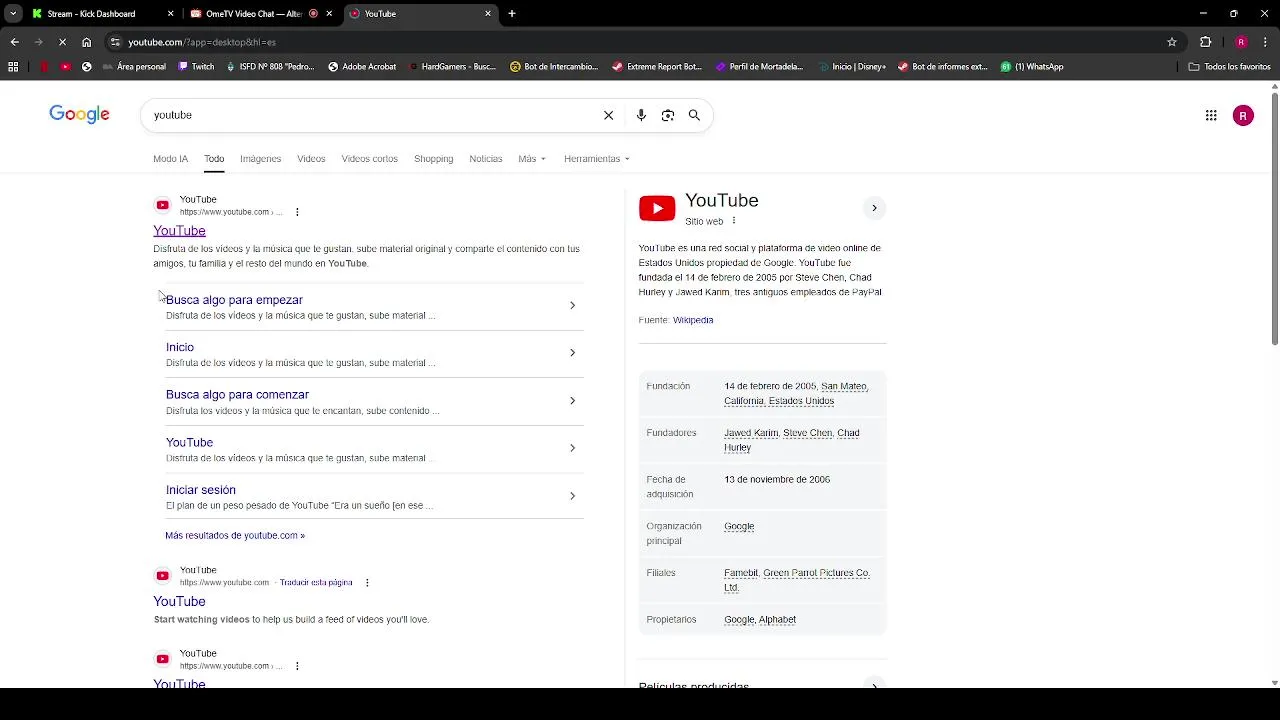Open options menu for first YouTube result

point(297,212)
